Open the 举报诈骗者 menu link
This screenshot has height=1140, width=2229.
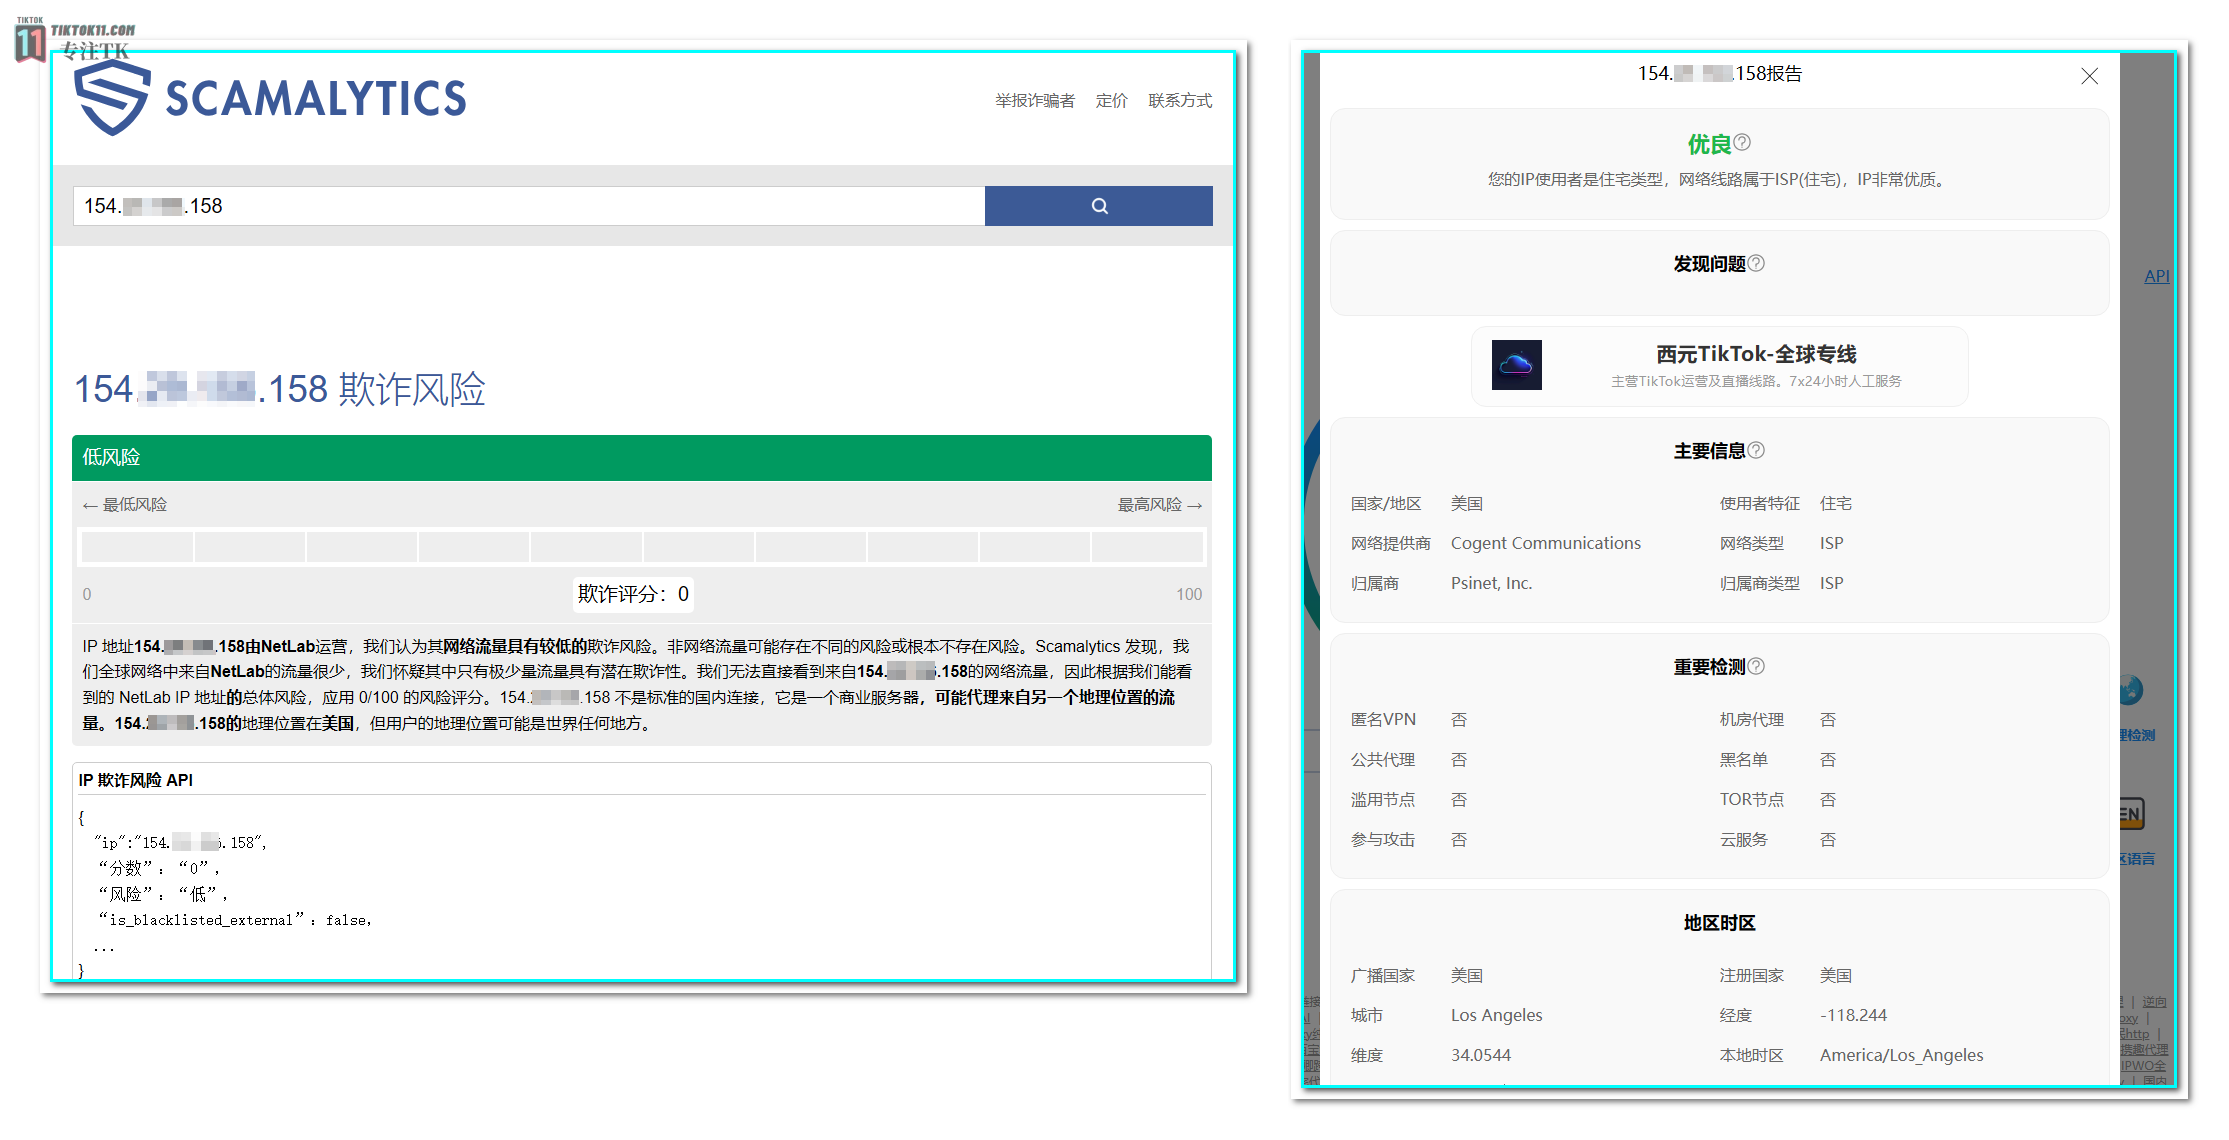click(1034, 101)
